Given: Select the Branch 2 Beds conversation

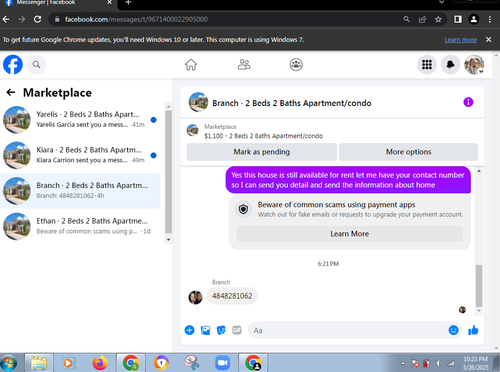Looking at the screenshot, I should [80, 191].
